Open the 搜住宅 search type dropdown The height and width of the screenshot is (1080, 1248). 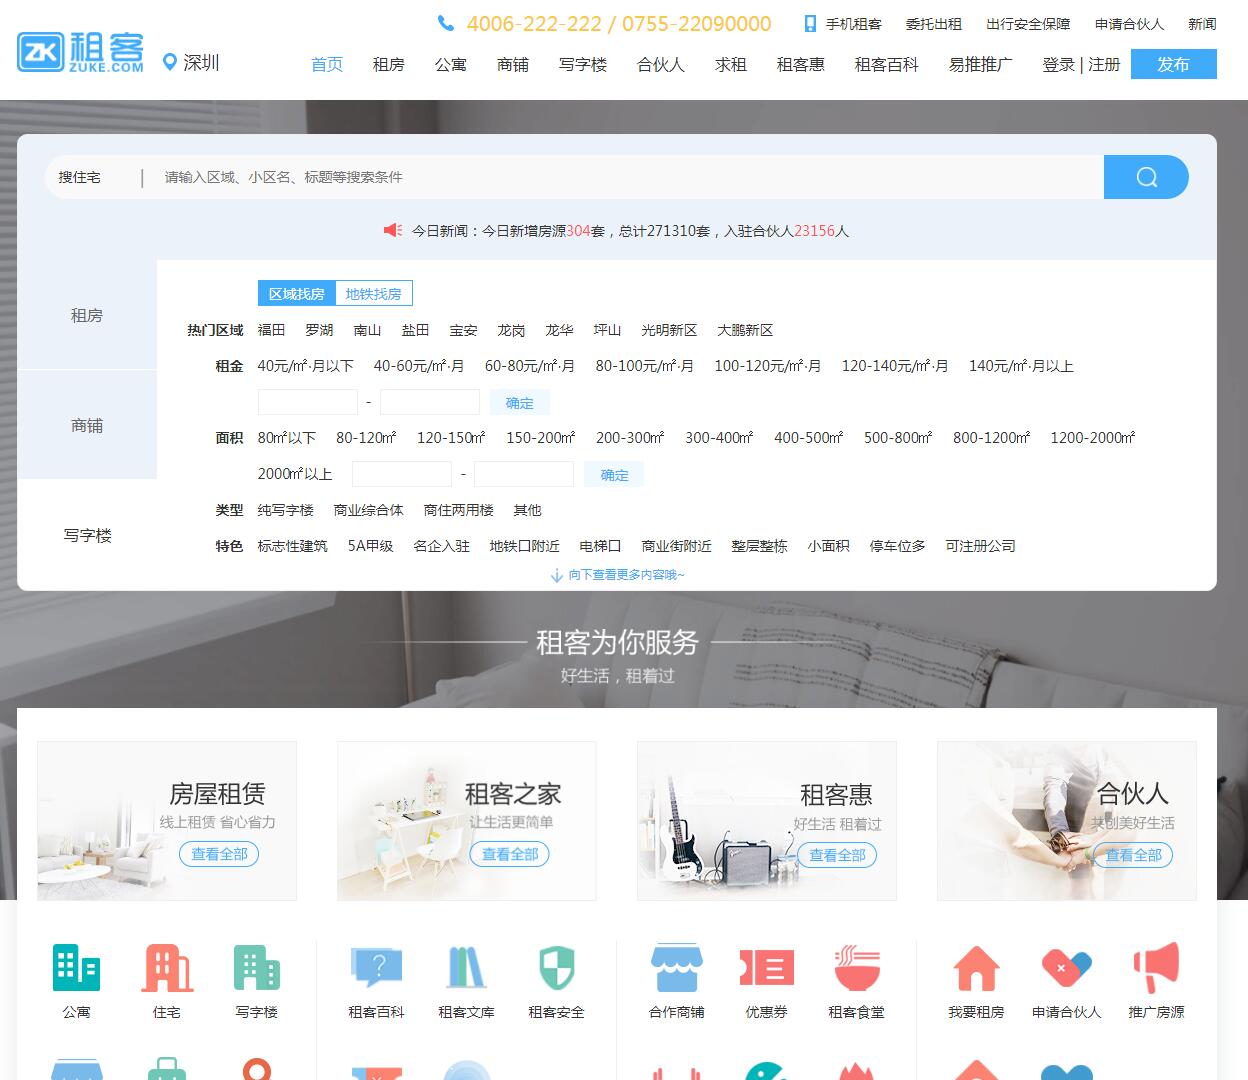coord(80,177)
